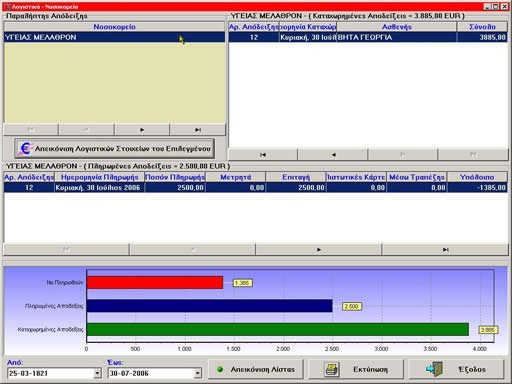
Task: Click Μέσω Τραπέζης column header
Action: 417,177
